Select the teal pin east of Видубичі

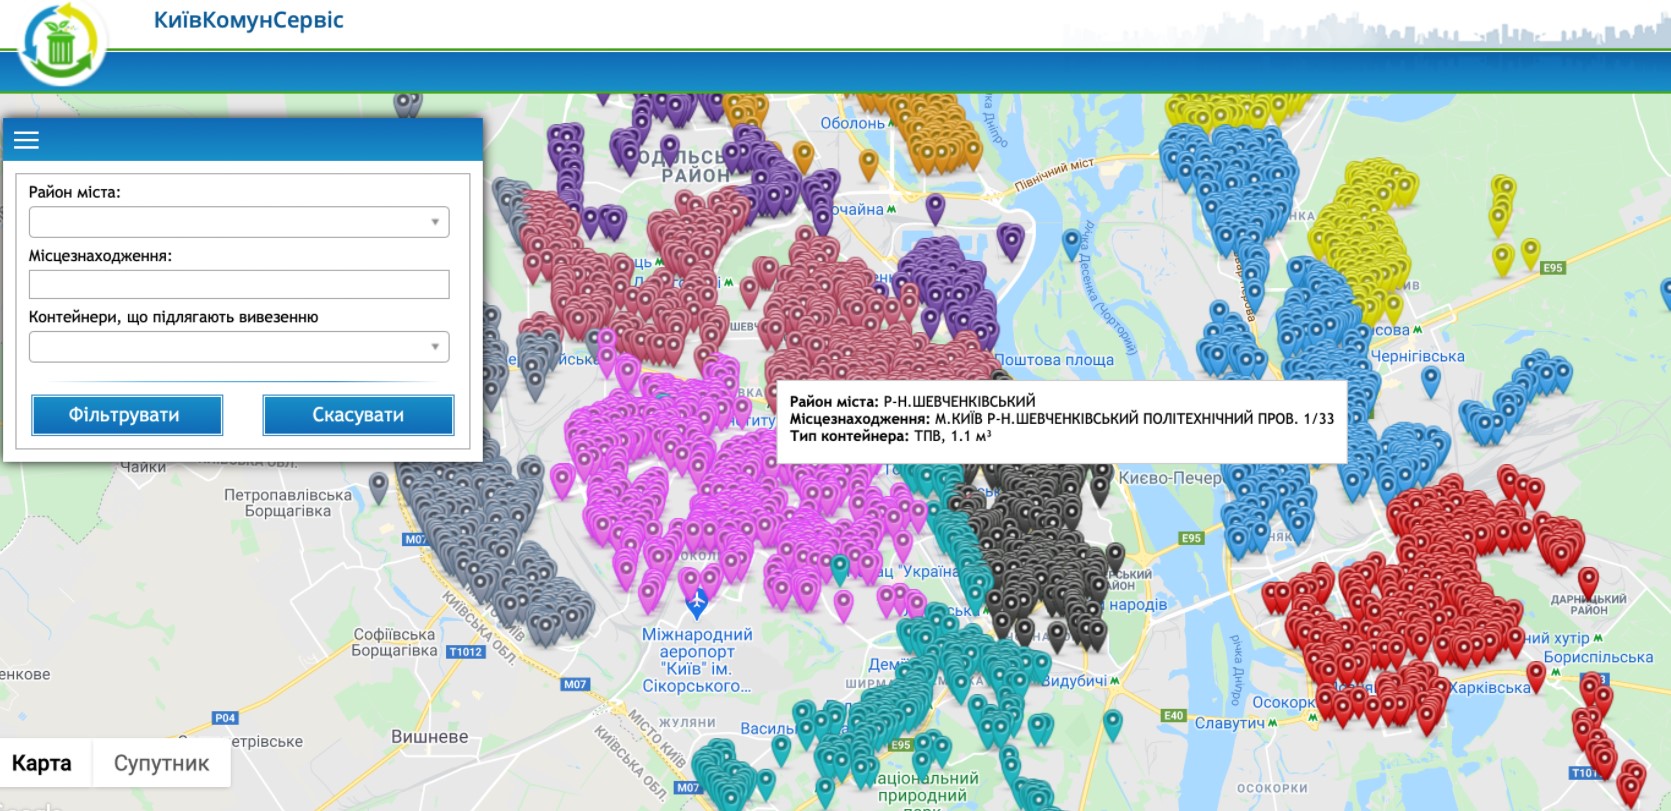[x=1112, y=722]
